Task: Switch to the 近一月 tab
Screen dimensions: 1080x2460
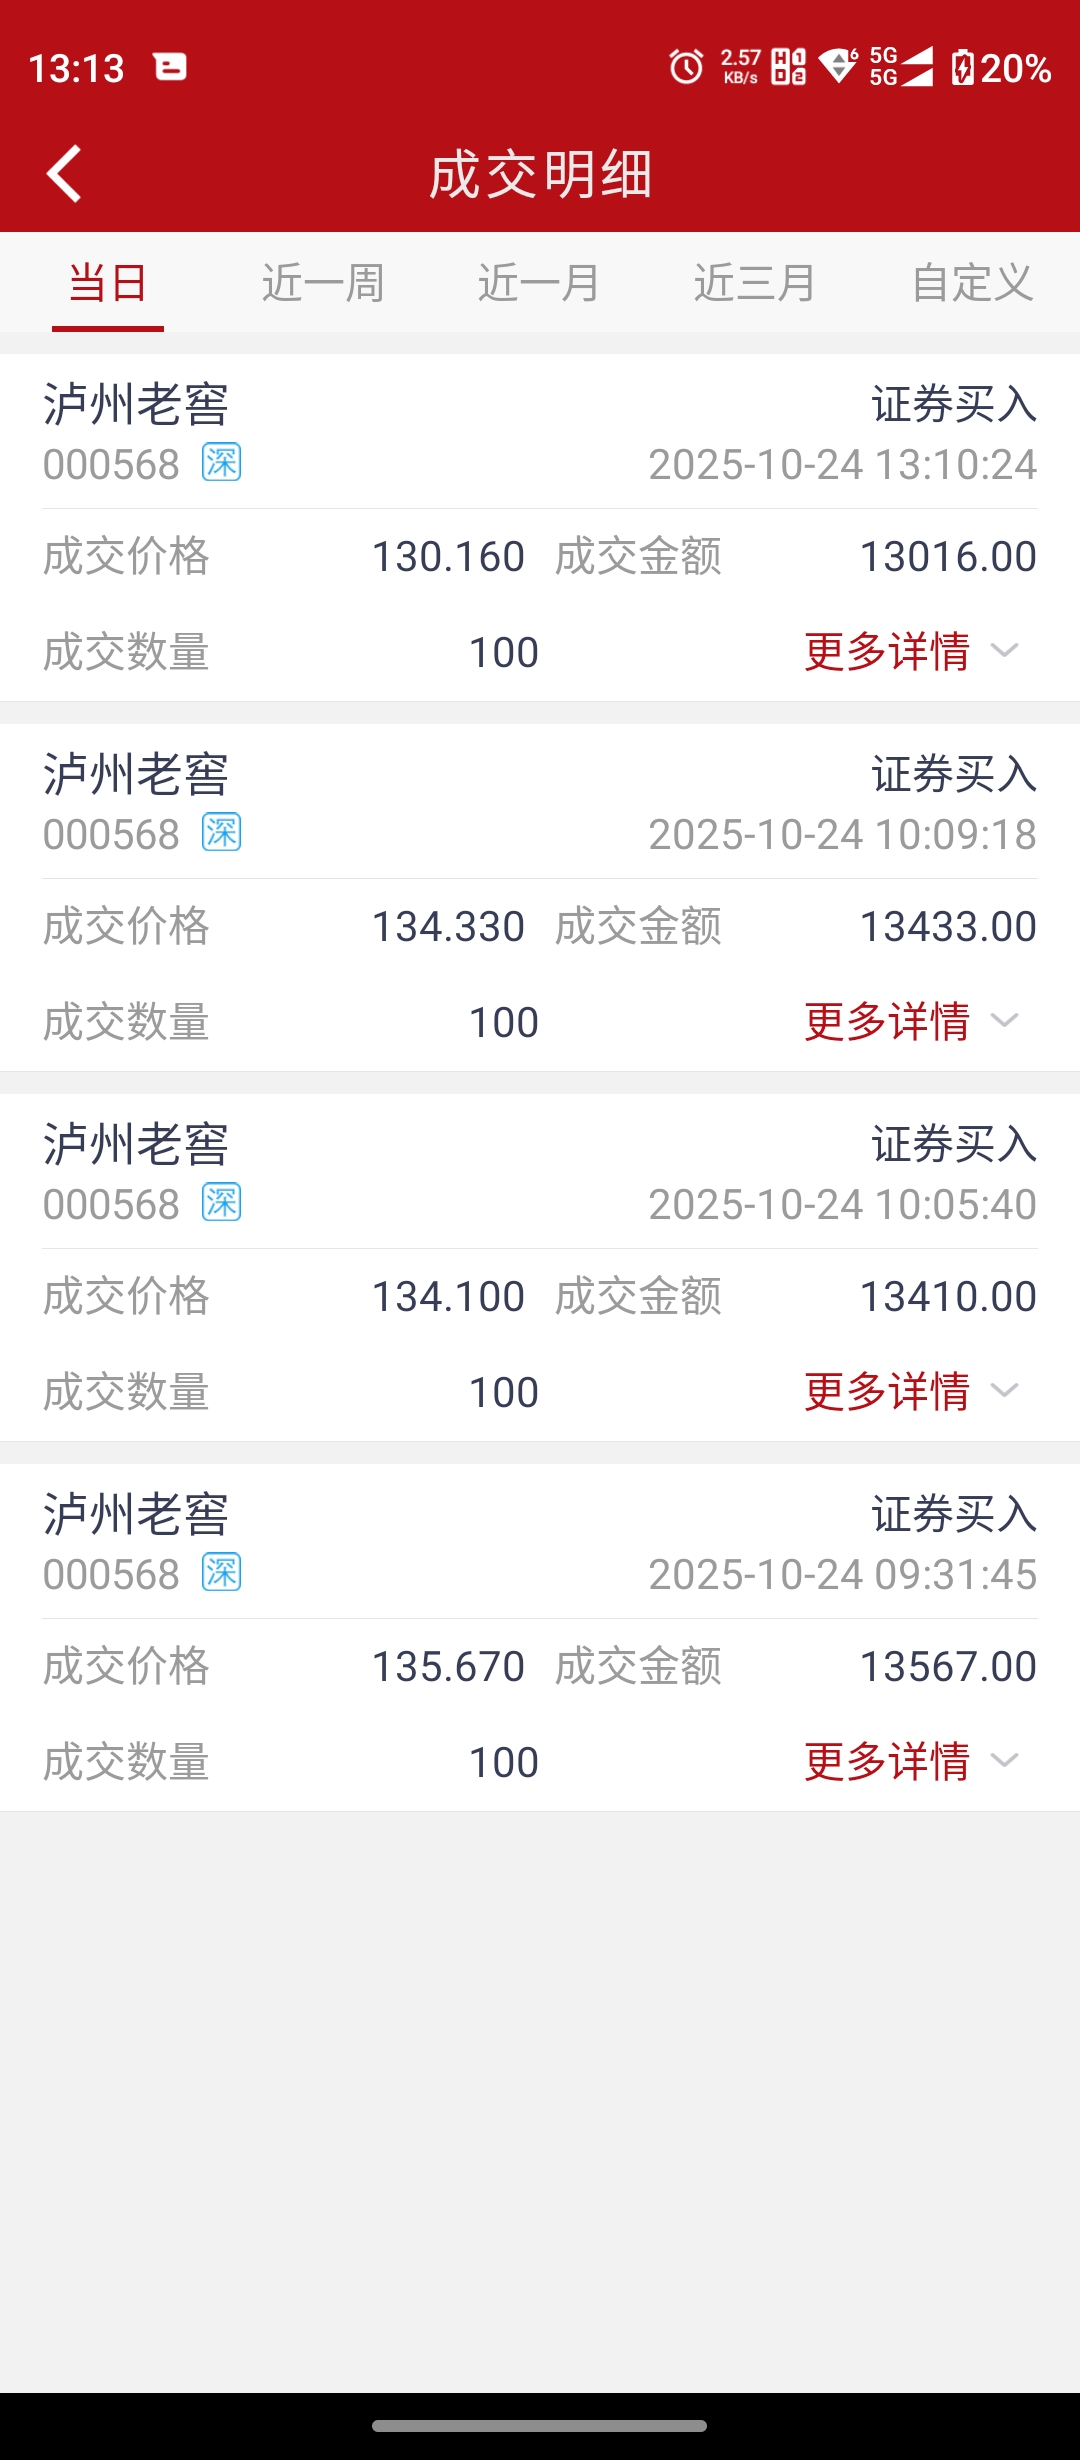Action: click(539, 283)
